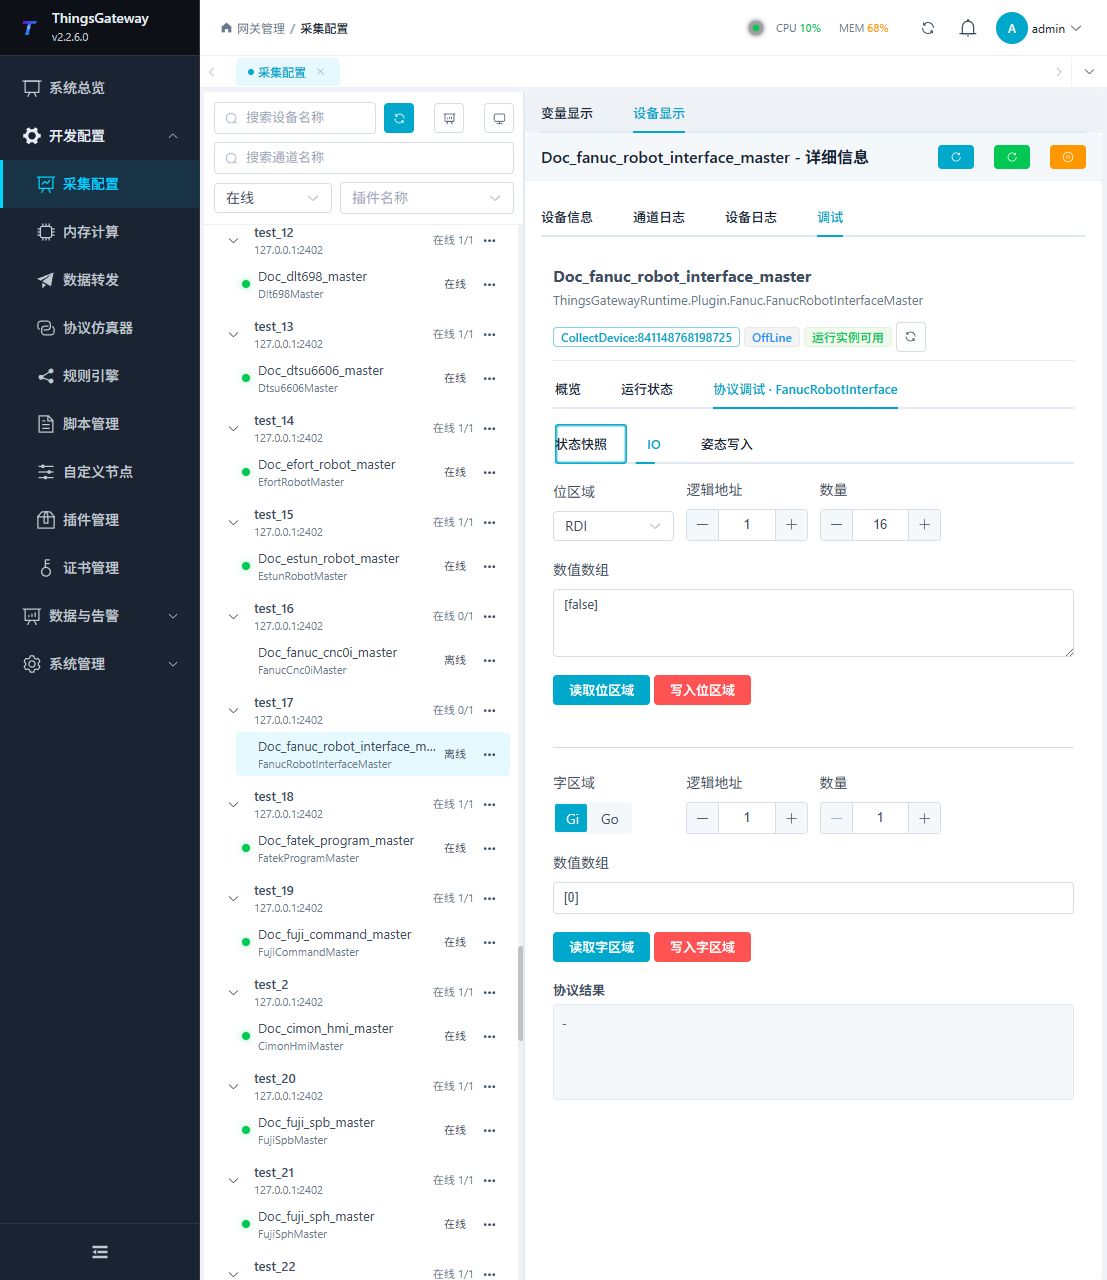Collapse the sidebar with the bottom menu icon

point(100,1252)
